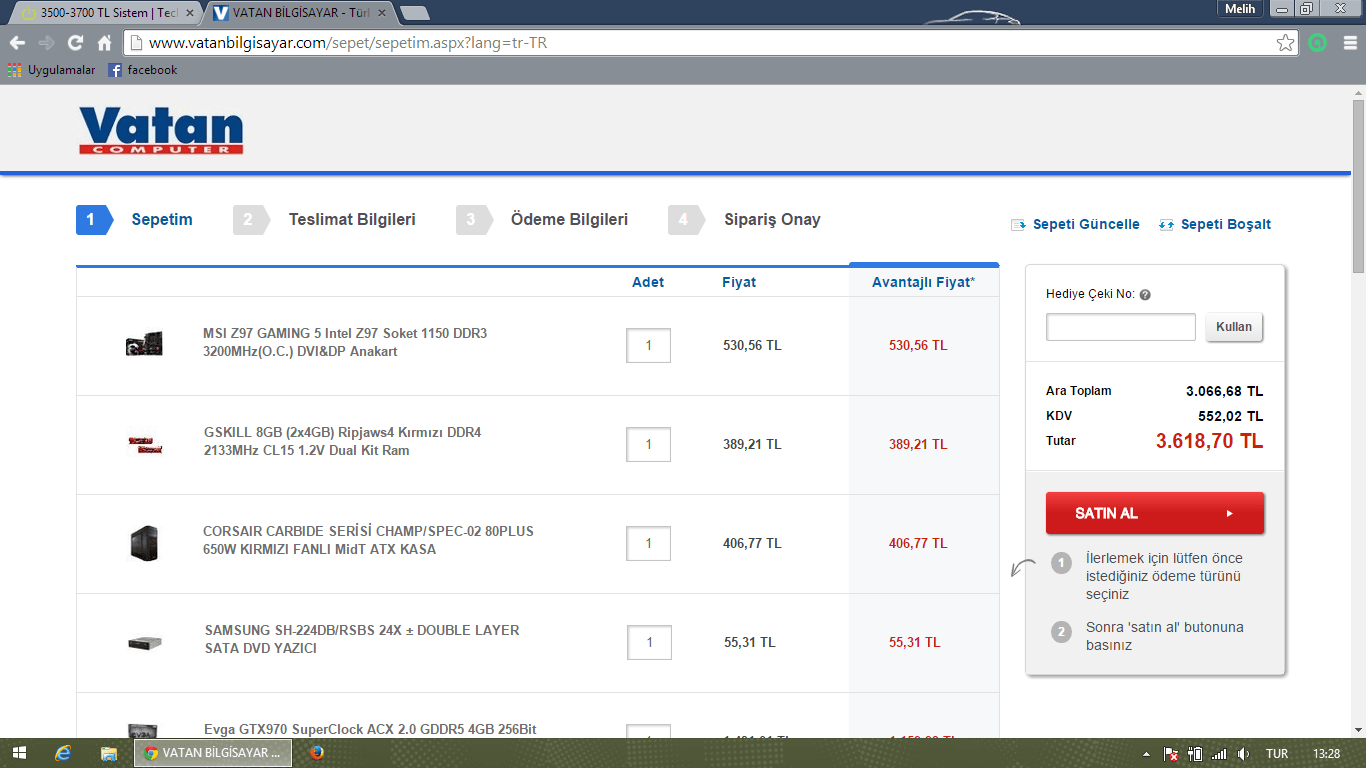The width and height of the screenshot is (1366, 768).
Task: Focus the quantity field for GSKILL RAM
Action: (x=648, y=444)
